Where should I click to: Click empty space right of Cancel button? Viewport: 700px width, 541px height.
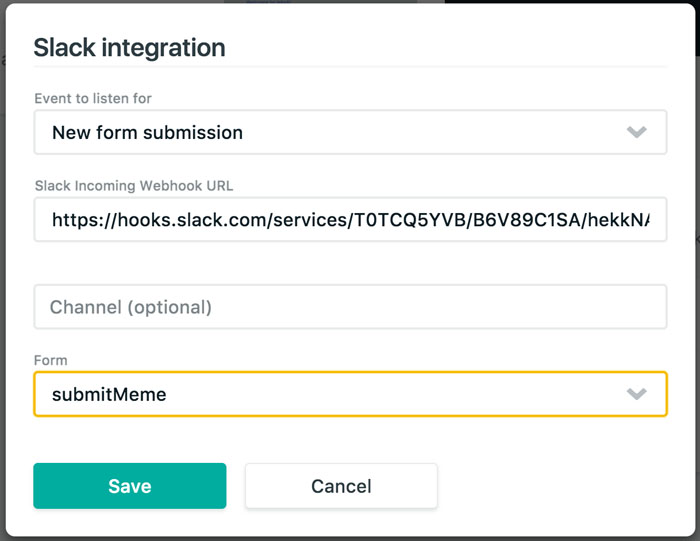[x=560, y=486]
